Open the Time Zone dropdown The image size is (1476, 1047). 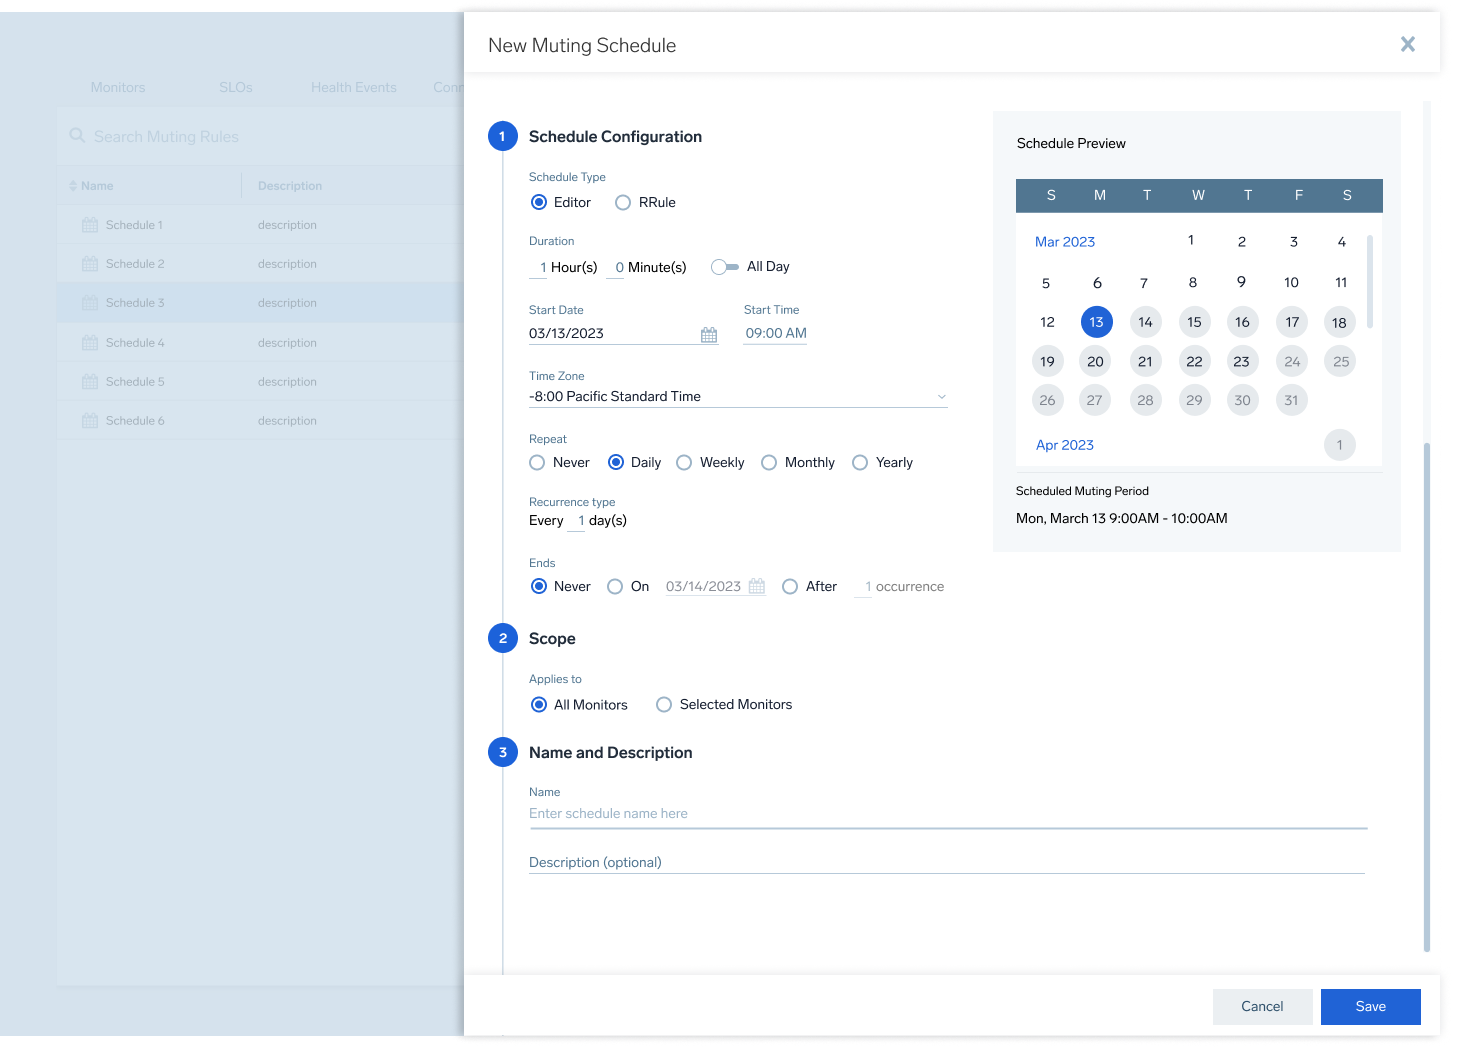click(x=940, y=396)
